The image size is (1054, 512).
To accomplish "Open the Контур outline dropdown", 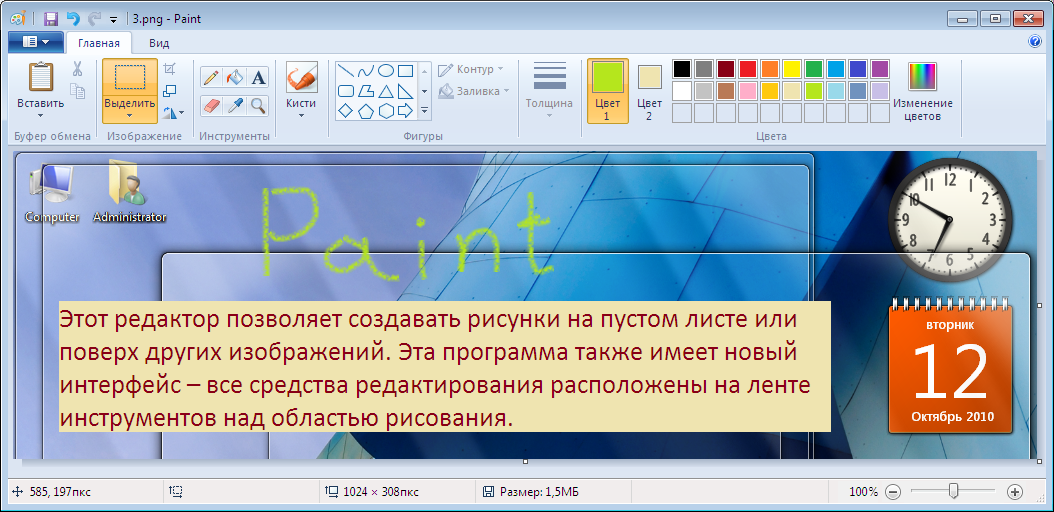I will click(x=471, y=69).
